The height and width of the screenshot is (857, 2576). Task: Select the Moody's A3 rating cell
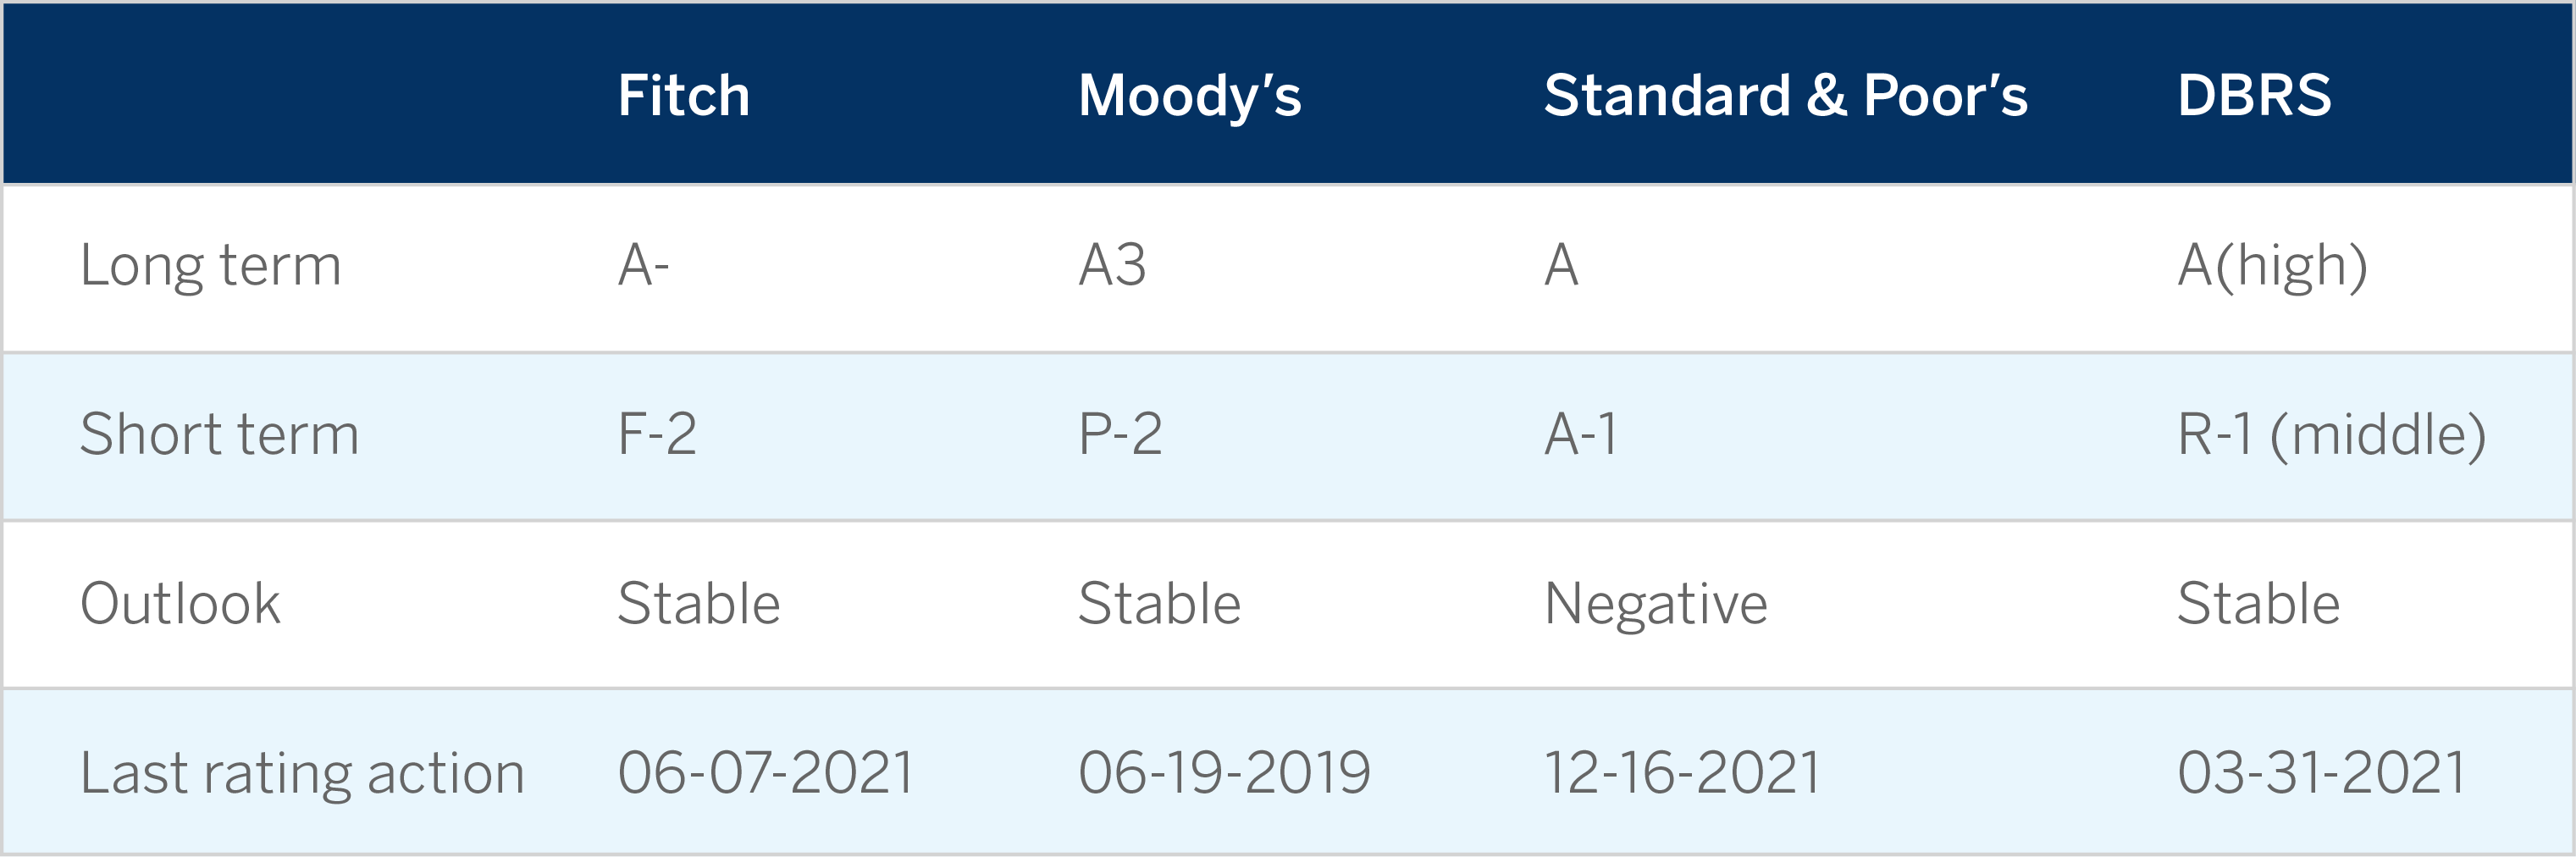click(x=1112, y=265)
